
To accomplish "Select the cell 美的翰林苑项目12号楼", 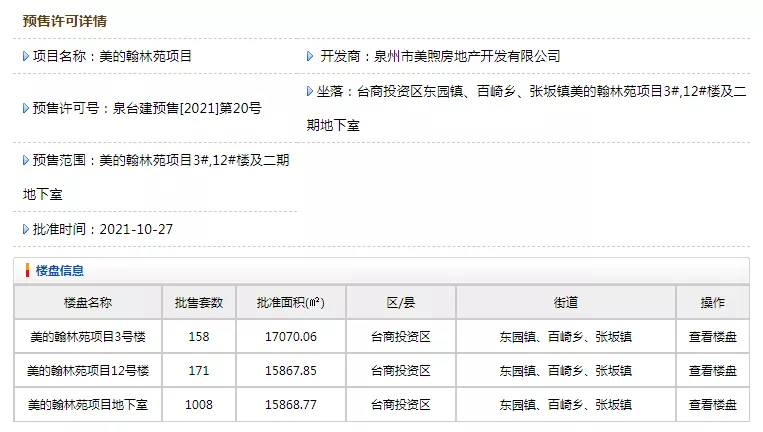I will click(88, 371).
